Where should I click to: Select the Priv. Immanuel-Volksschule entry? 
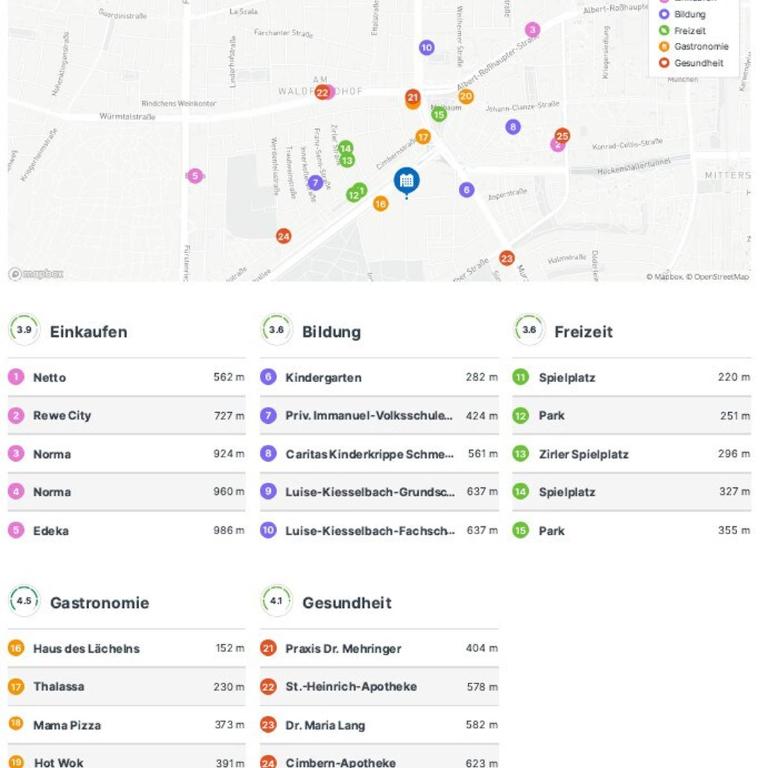[x=379, y=415]
